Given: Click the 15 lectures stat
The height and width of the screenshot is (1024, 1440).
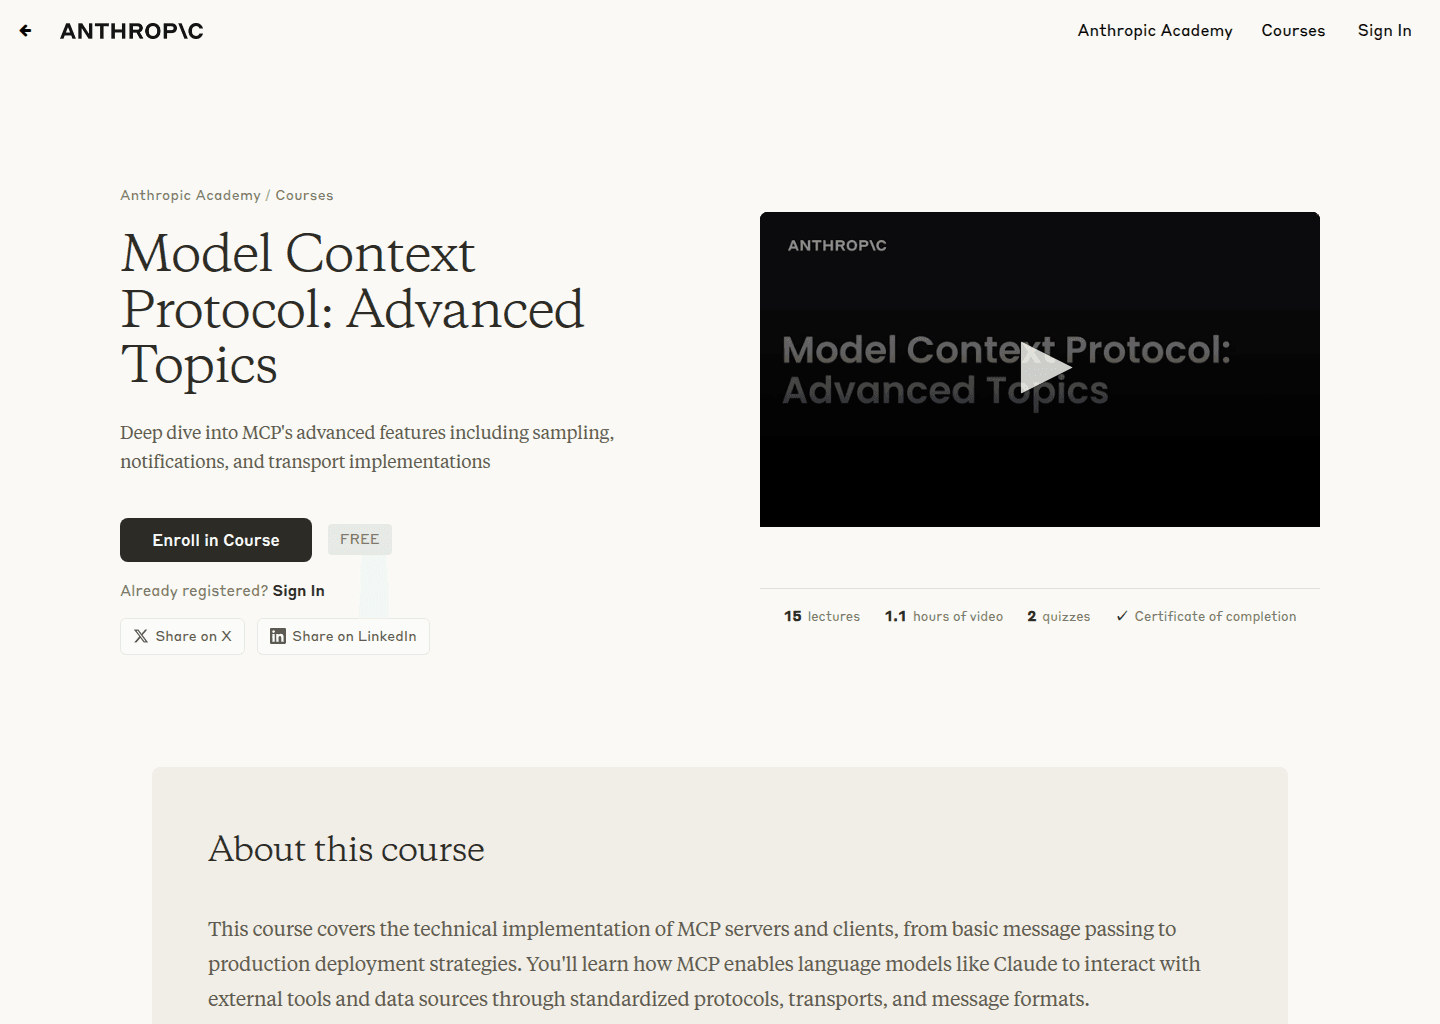Looking at the screenshot, I should [822, 616].
